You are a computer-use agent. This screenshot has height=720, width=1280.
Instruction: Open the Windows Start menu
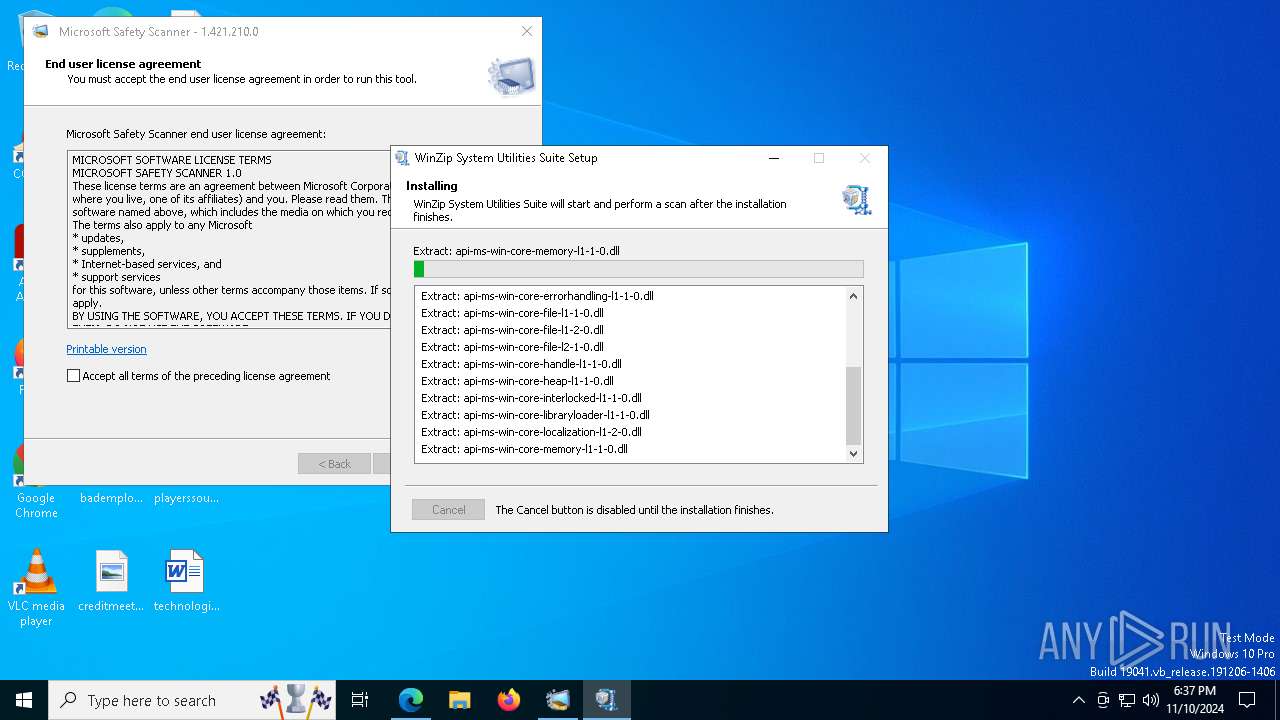pos(24,700)
